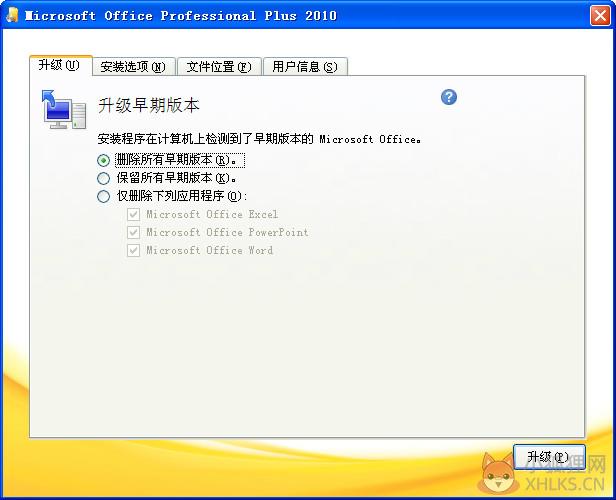Open the 安装选项(N) tab
Screen dimensions: 616x500
coord(133,66)
